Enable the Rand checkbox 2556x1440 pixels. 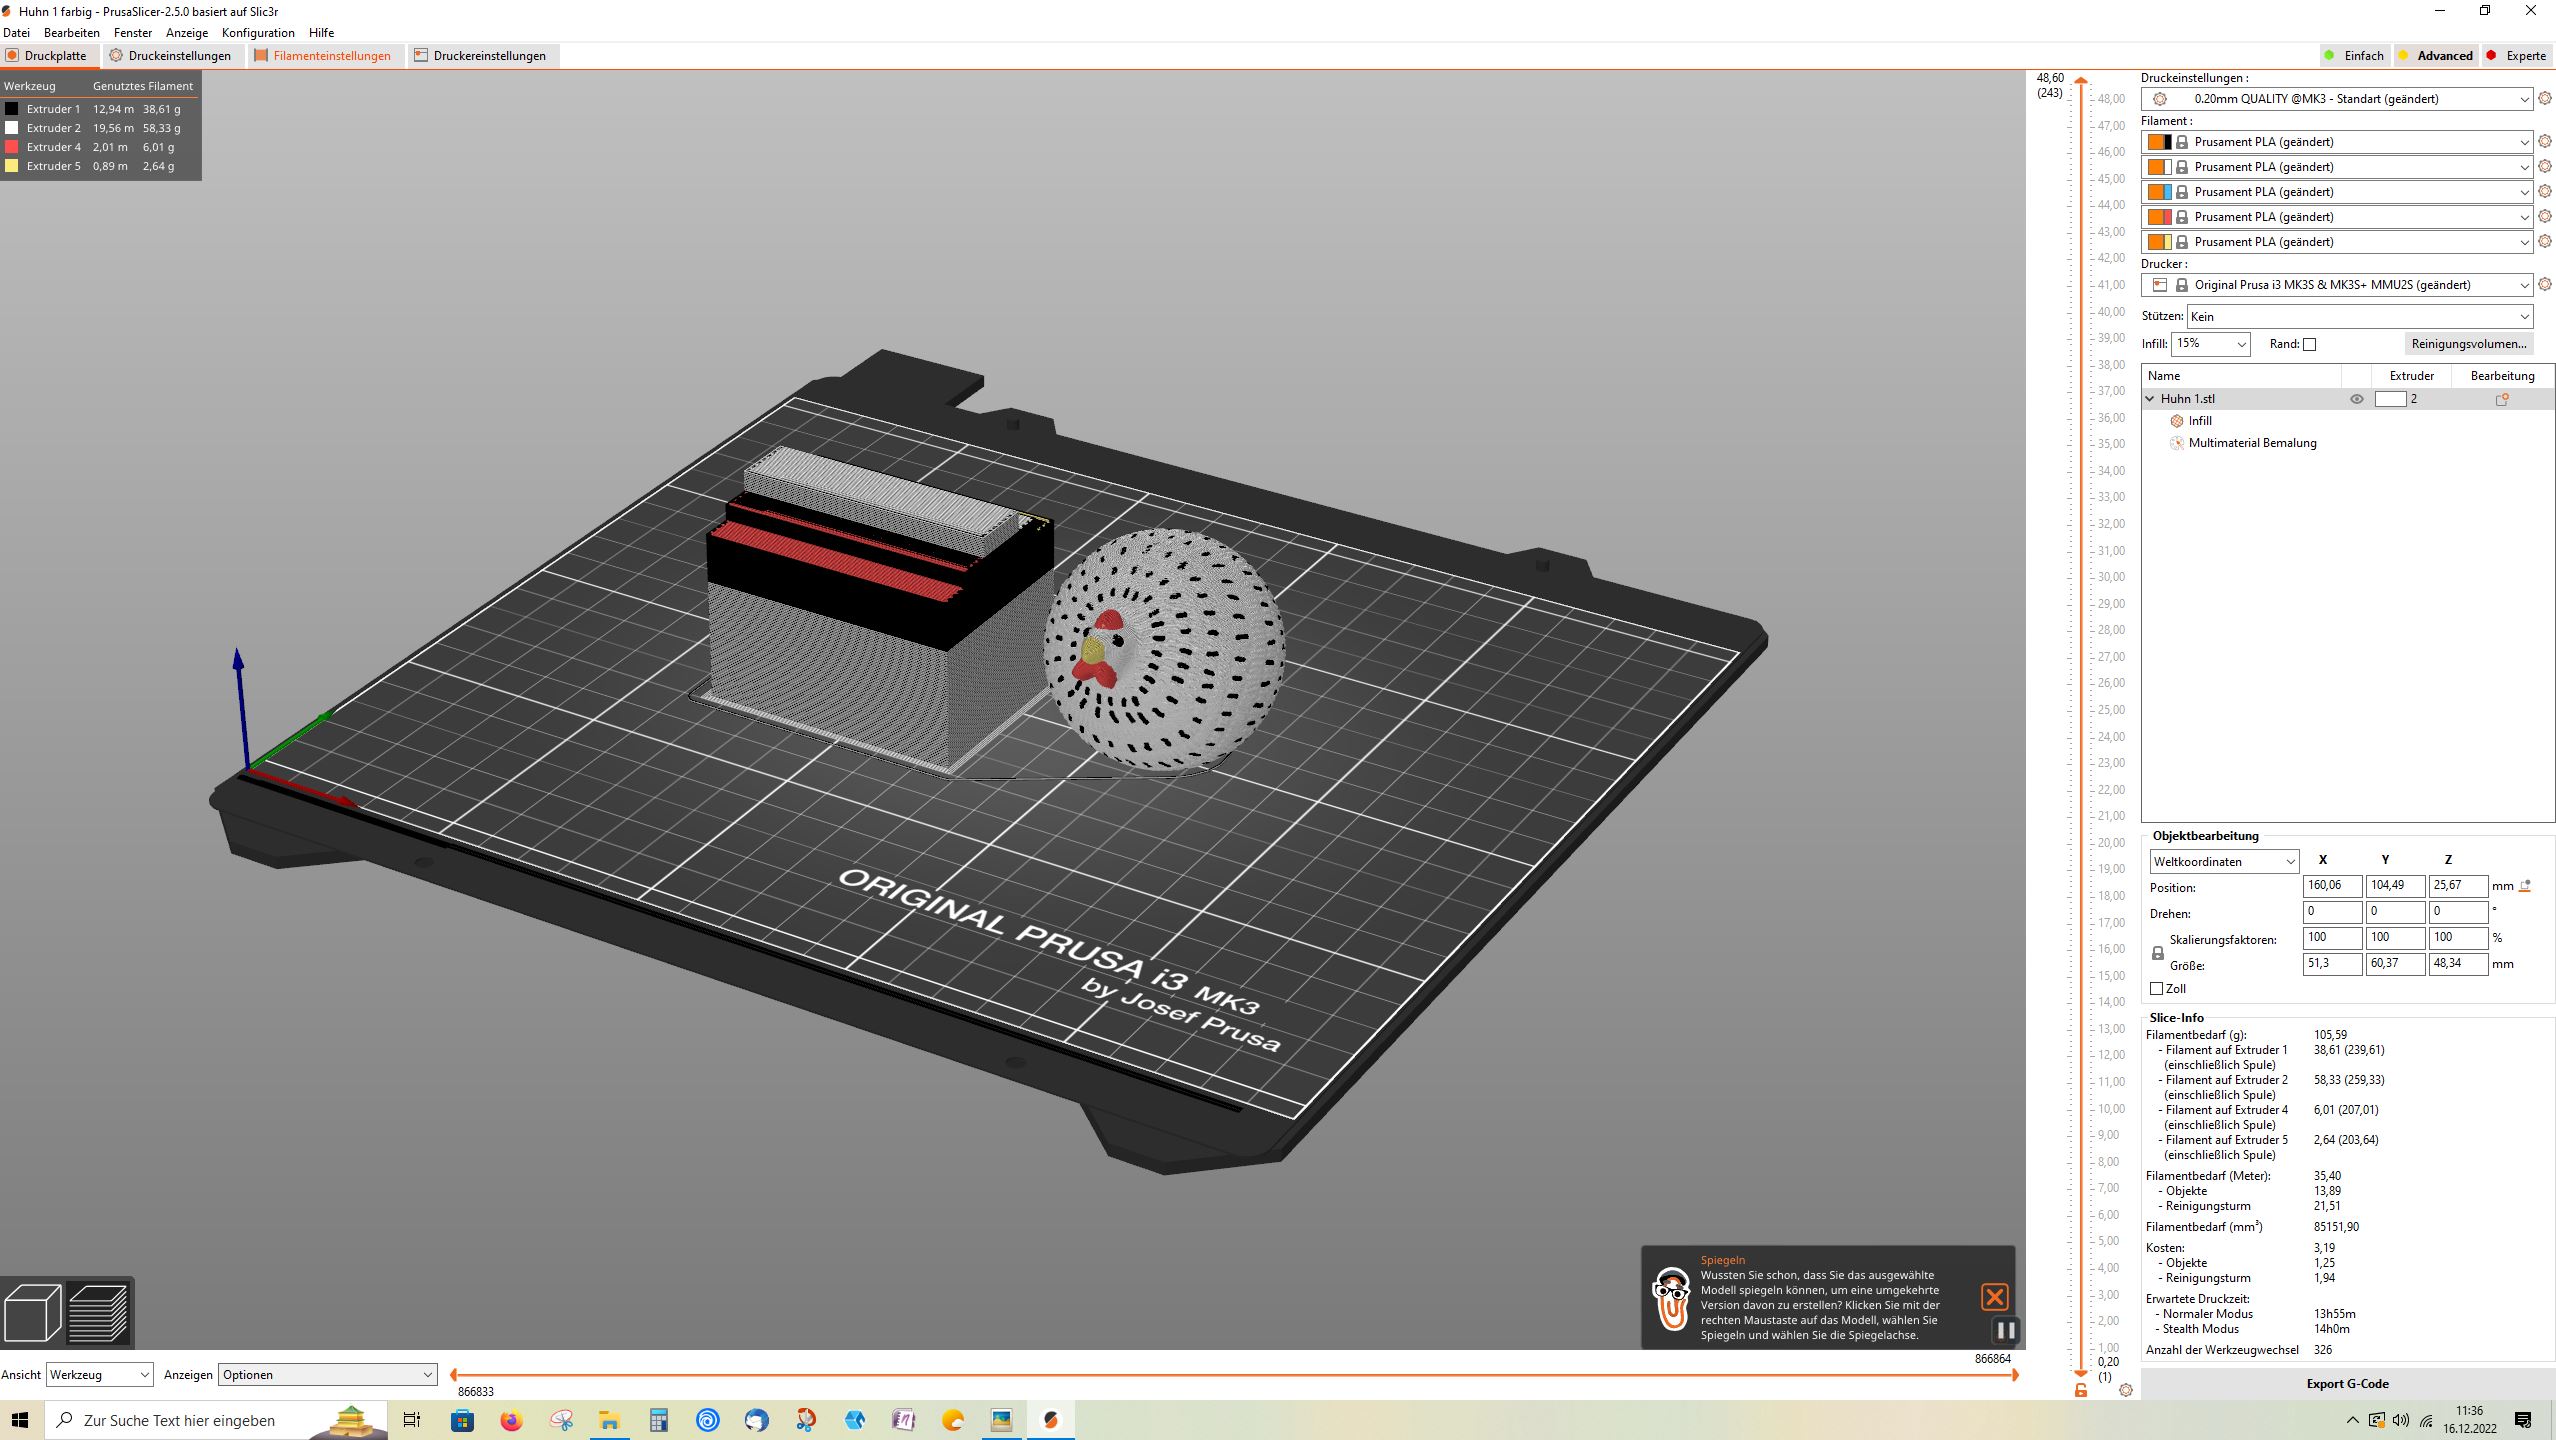[2309, 344]
